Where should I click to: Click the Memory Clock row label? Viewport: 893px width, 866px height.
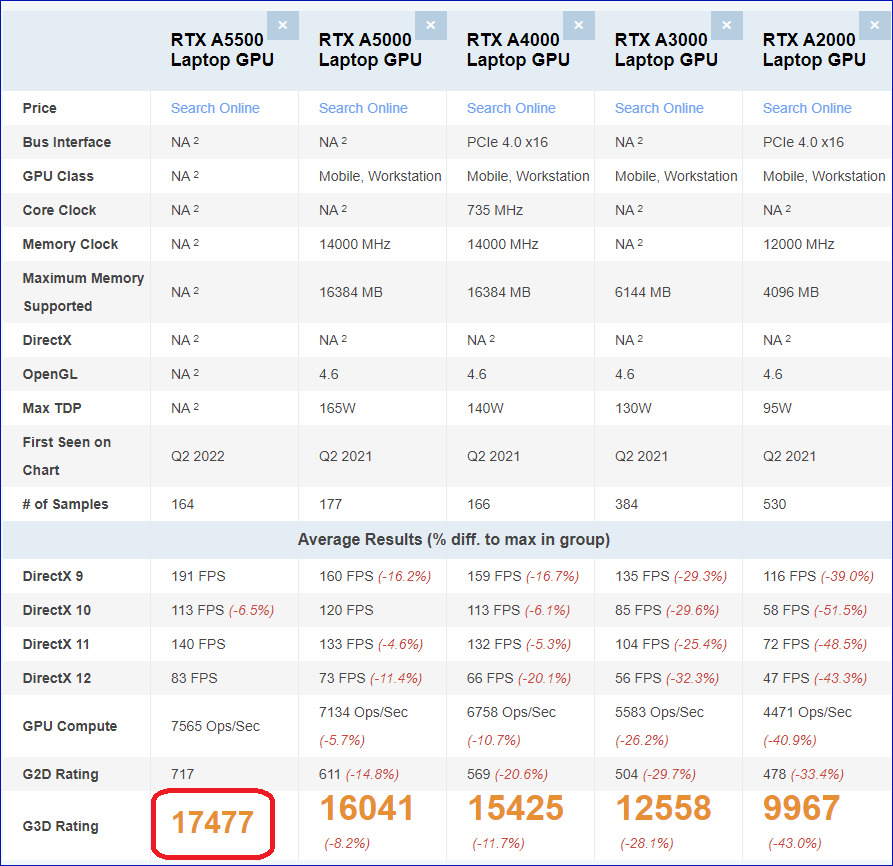(70, 244)
